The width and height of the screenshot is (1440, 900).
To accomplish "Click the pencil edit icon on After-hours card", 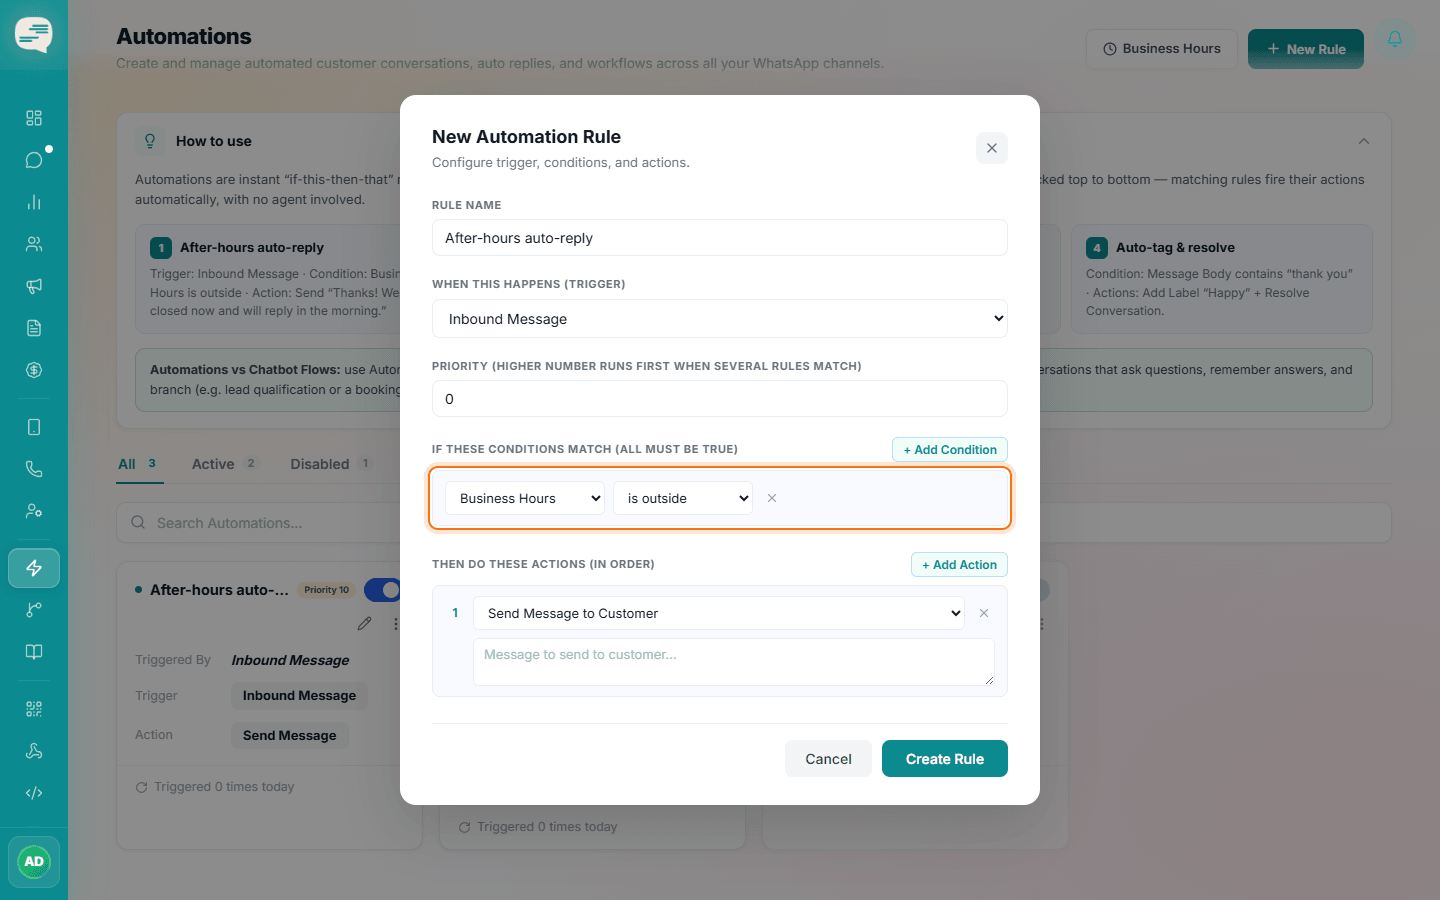I will 364,624.
